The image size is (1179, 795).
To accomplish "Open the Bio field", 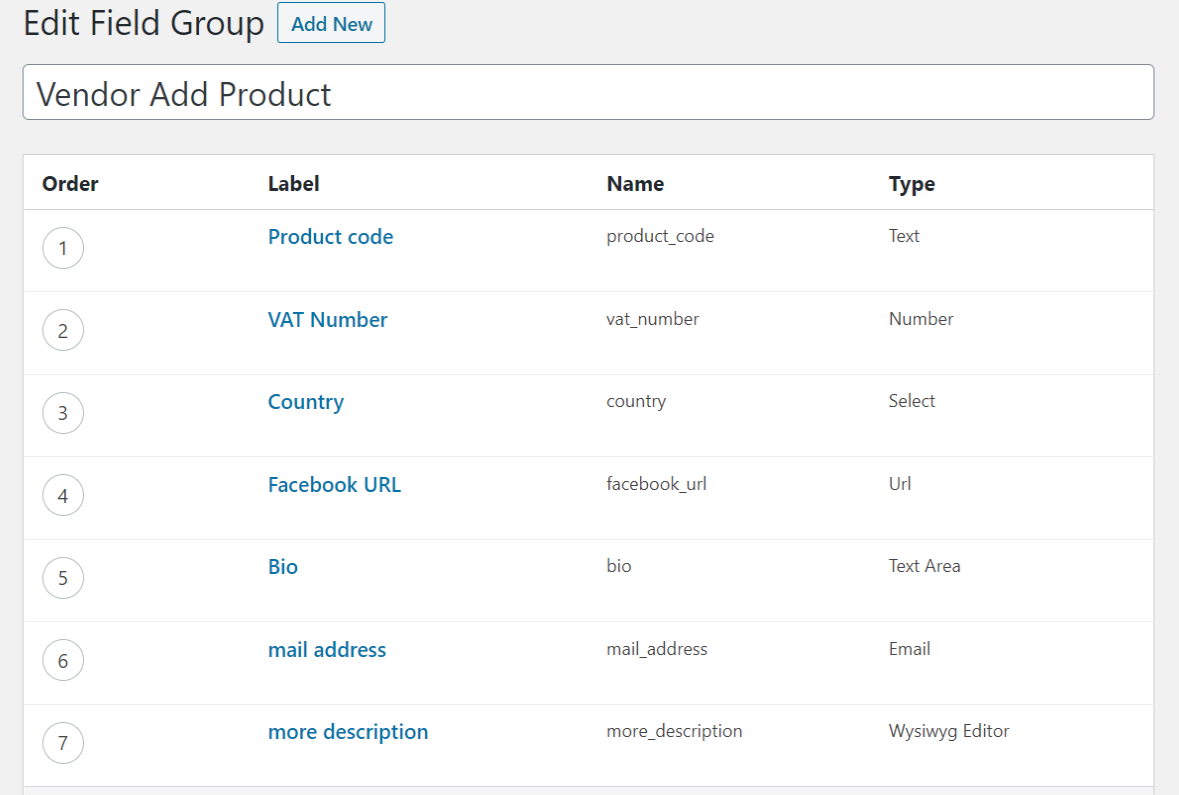I will coord(282,566).
